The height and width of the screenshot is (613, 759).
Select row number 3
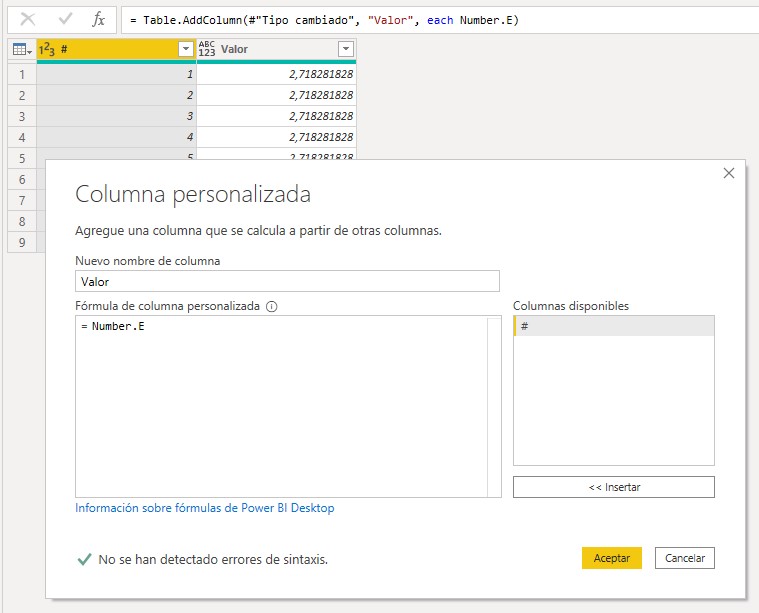22,116
